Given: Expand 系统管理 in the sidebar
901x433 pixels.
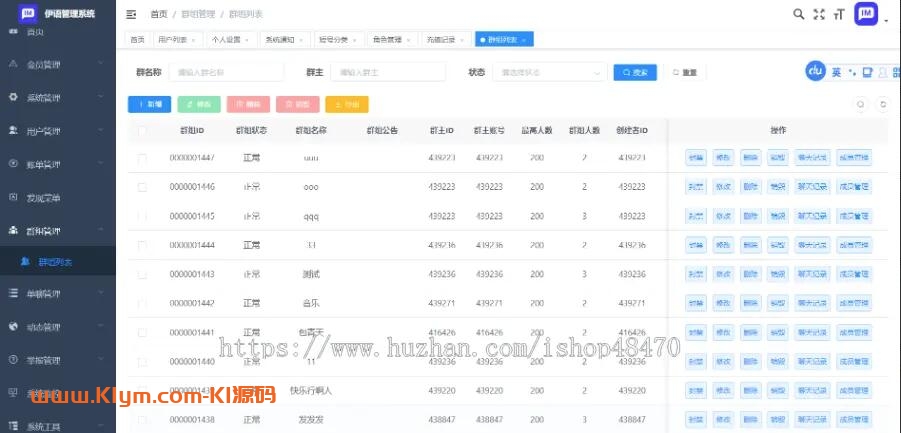Looking at the screenshot, I should coord(57,98).
